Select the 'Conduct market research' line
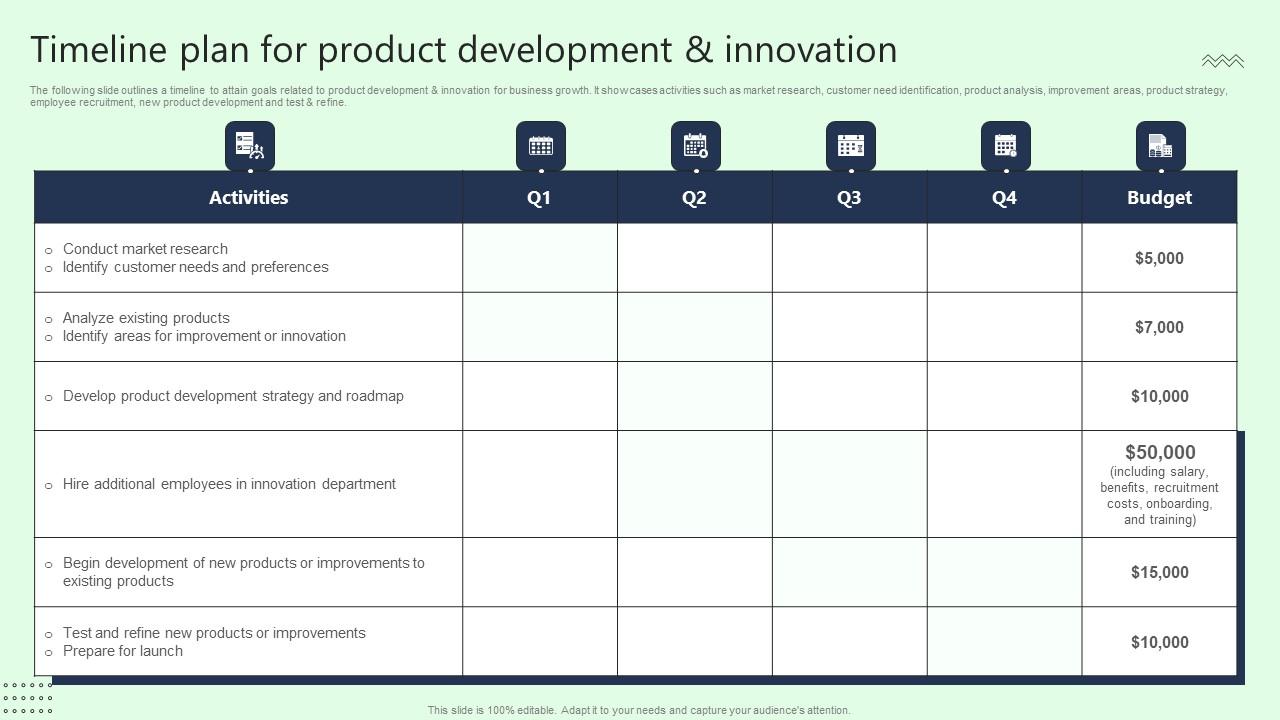Image resolution: width=1280 pixels, height=720 pixels. click(145, 249)
